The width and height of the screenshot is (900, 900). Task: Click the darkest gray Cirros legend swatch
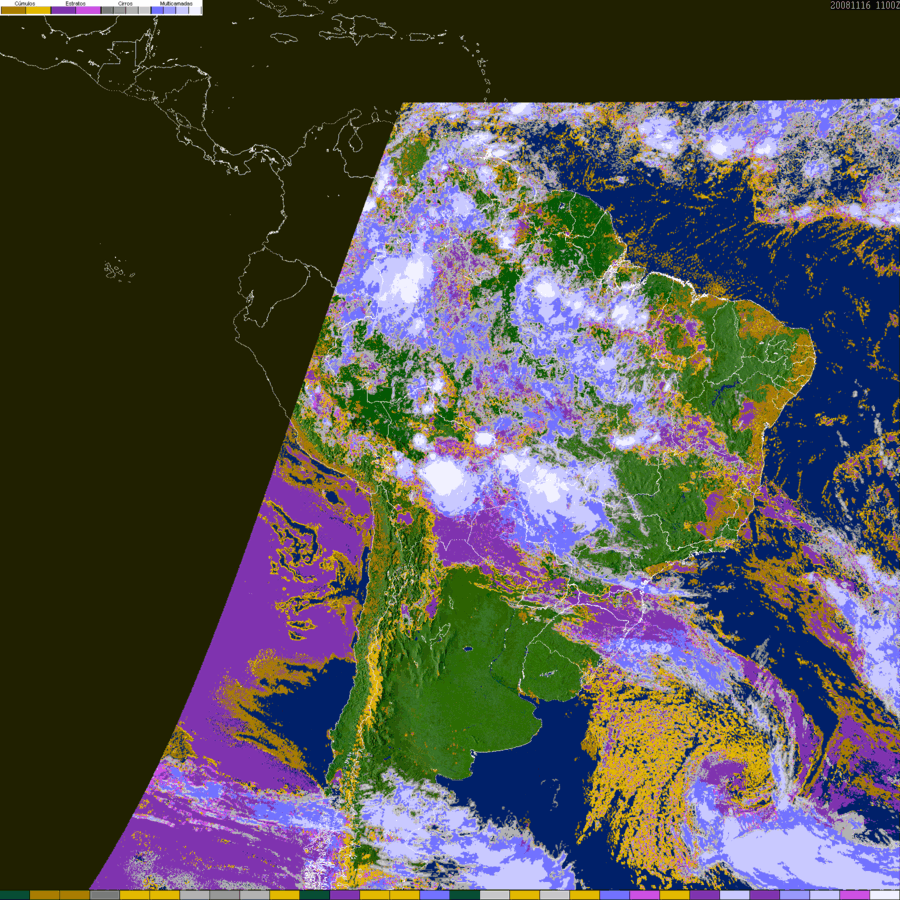click(107, 10)
